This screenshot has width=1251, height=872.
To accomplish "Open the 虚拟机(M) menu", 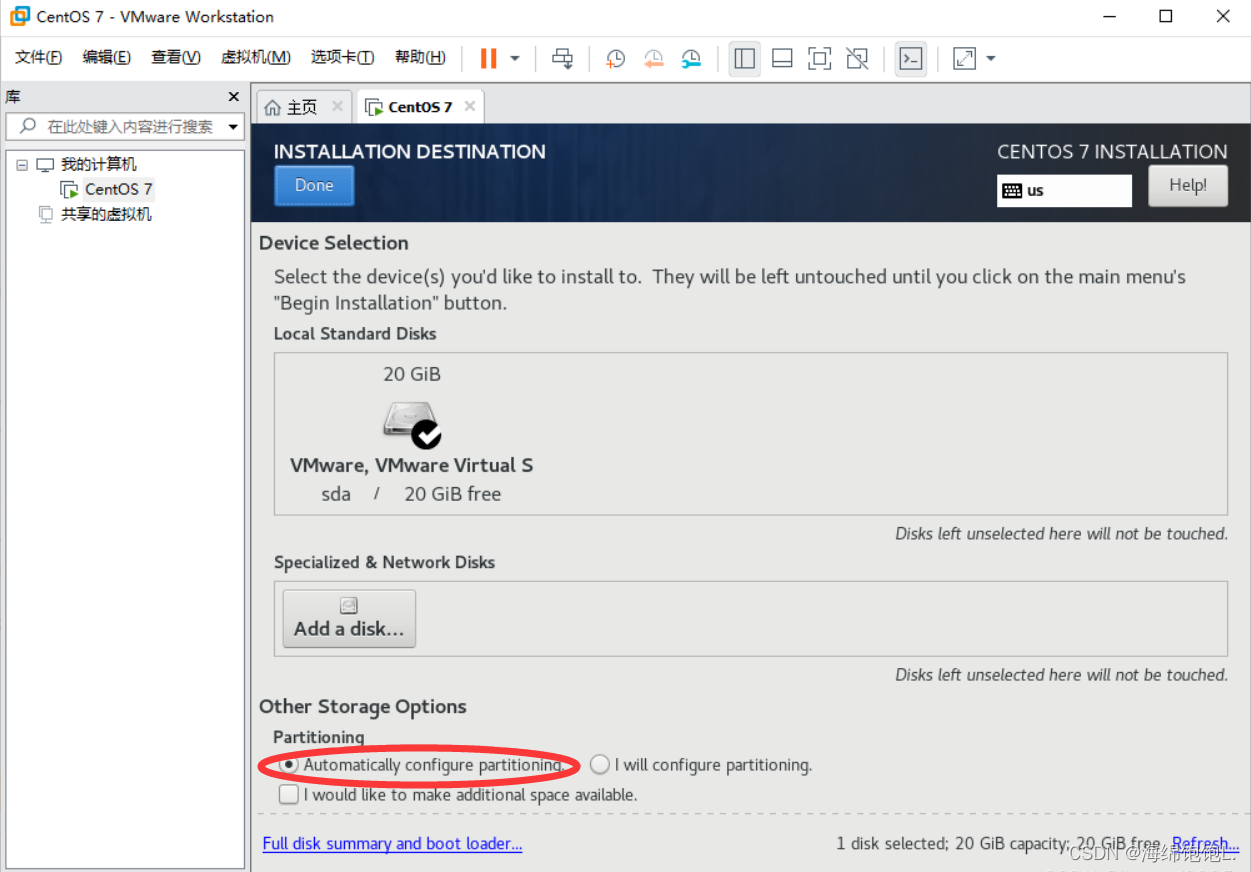I will (255, 57).
